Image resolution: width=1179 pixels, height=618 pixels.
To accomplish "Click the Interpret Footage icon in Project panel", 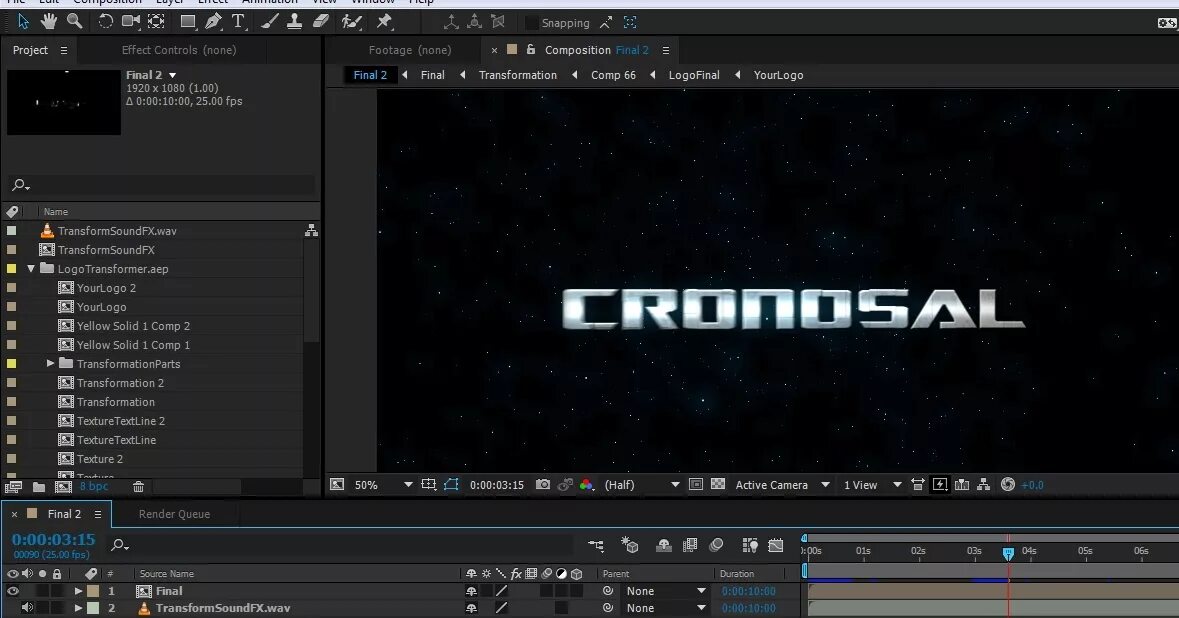I will point(13,487).
